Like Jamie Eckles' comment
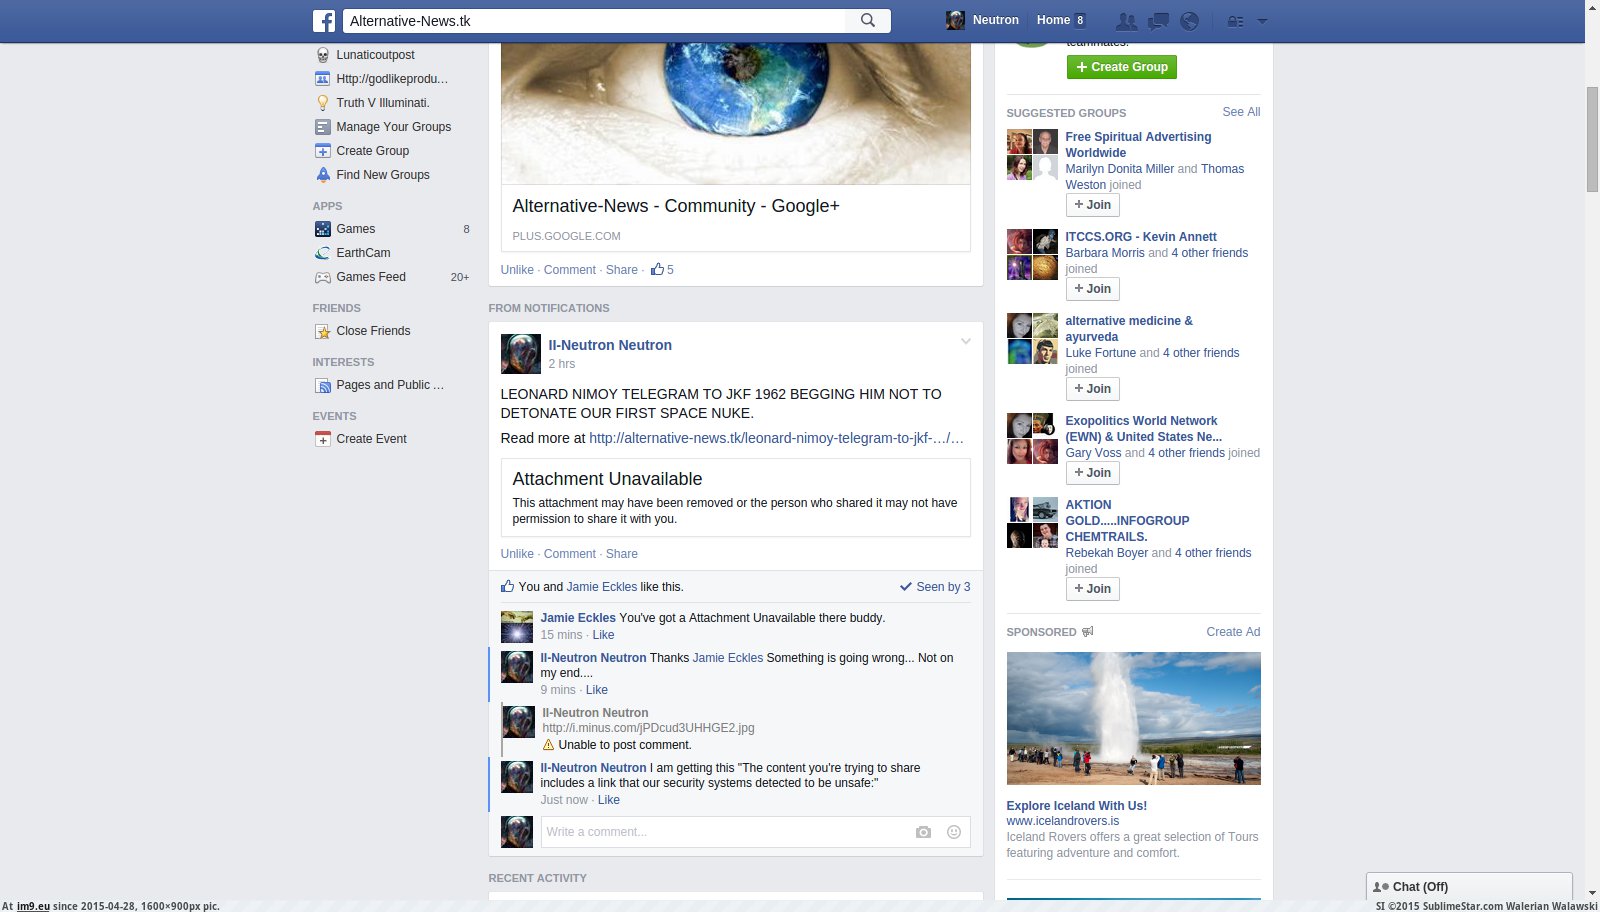 coord(603,634)
